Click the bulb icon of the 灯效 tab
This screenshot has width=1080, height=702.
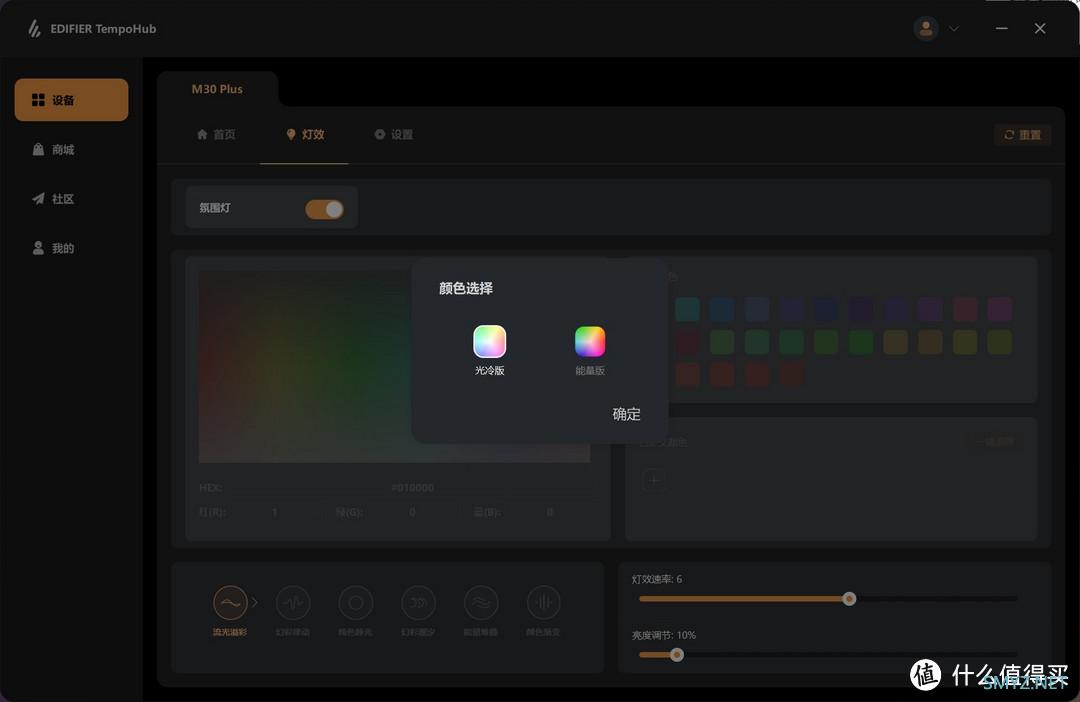tap(291, 134)
